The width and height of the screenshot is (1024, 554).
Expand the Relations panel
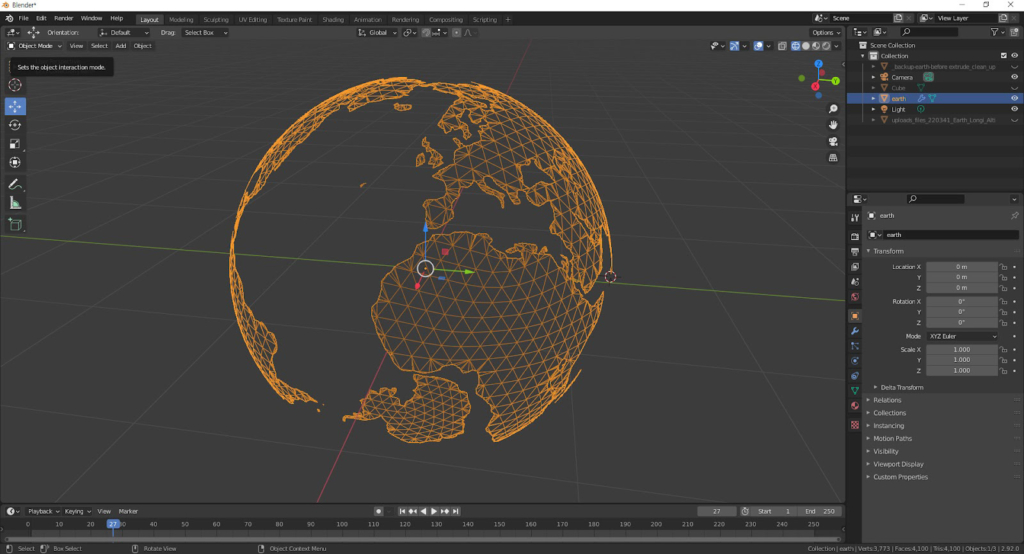pos(888,400)
